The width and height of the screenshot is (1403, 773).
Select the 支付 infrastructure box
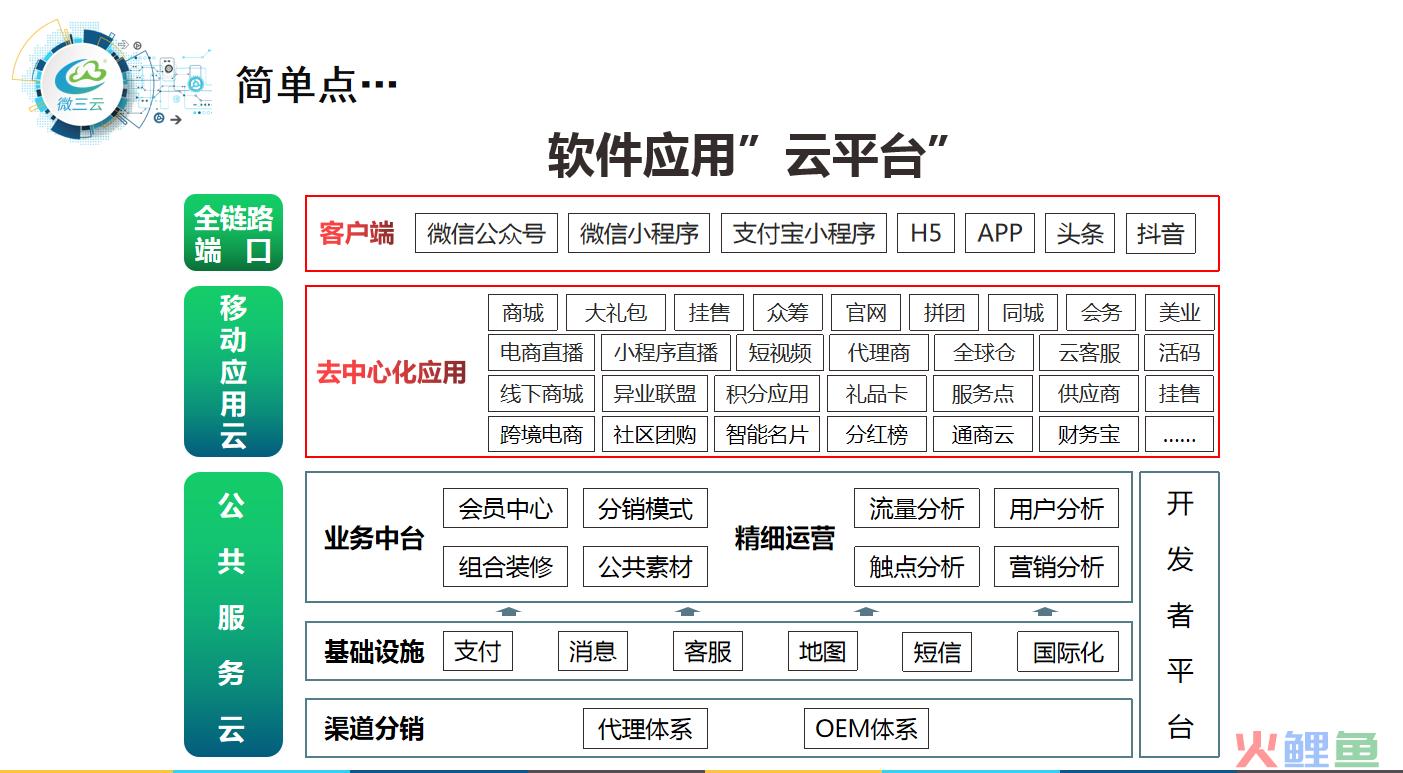point(478,651)
